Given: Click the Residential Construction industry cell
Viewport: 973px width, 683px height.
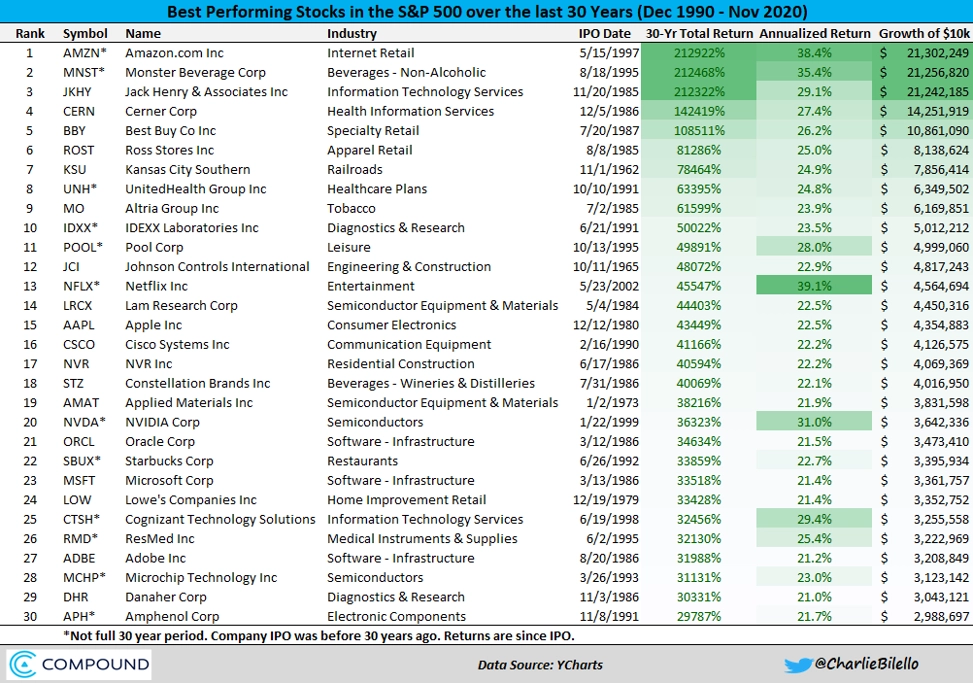Looking at the screenshot, I should pyautogui.click(x=401, y=364).
